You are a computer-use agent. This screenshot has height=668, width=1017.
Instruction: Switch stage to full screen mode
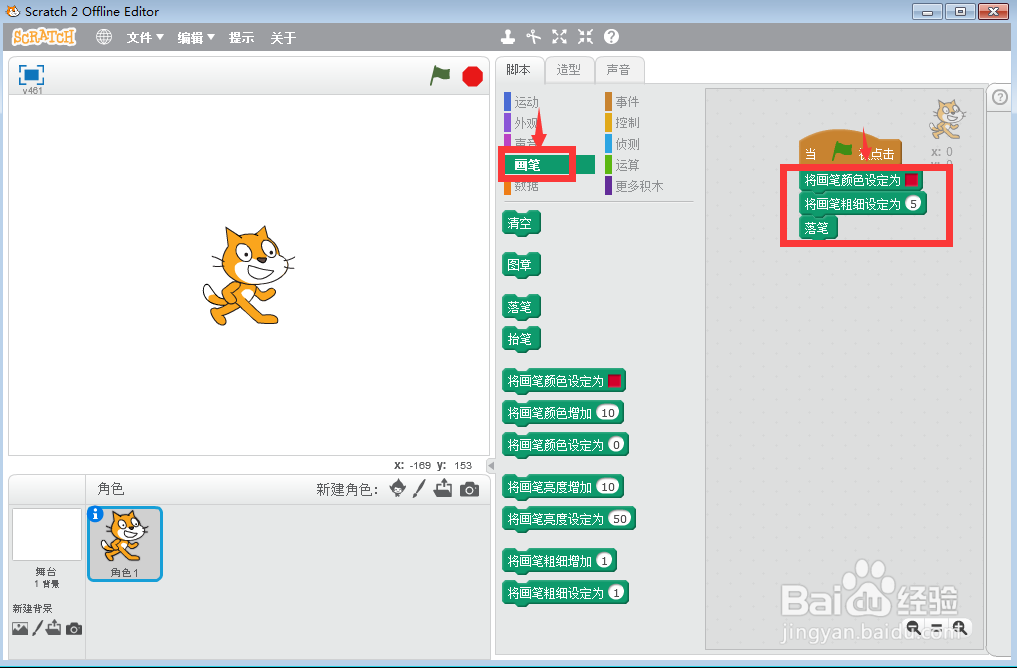click(x=31, y=75)
